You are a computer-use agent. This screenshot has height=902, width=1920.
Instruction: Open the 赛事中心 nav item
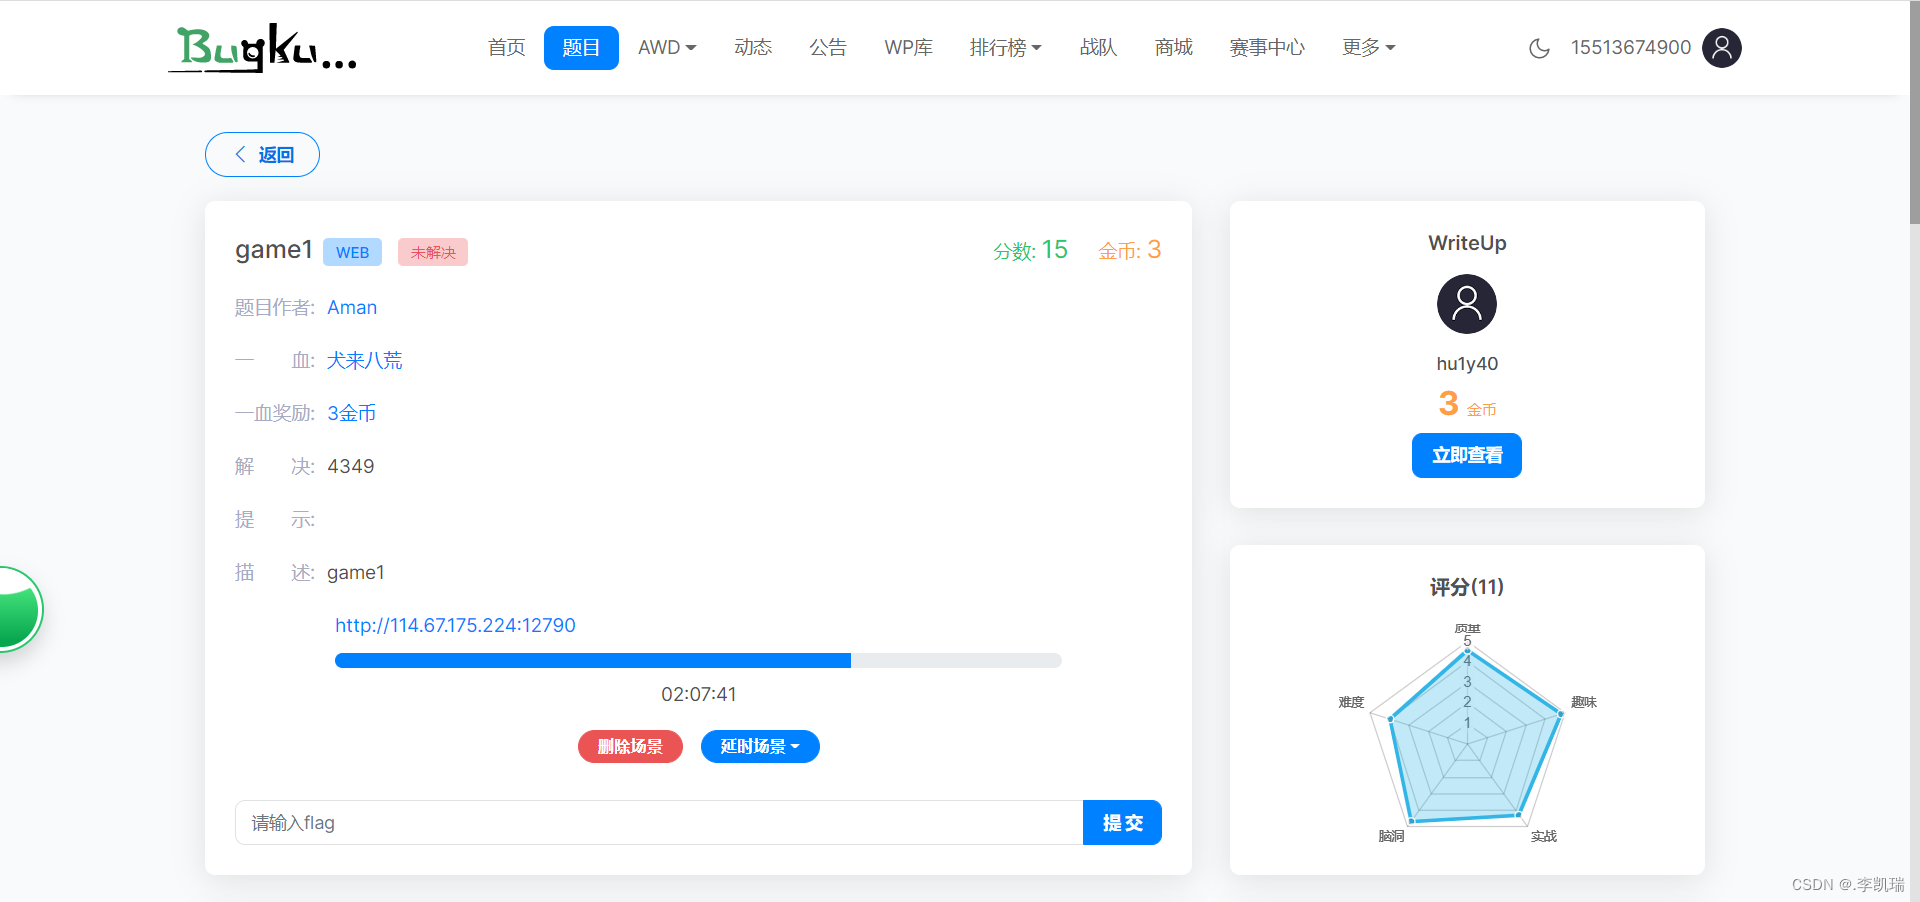(x=1267, y=48)
